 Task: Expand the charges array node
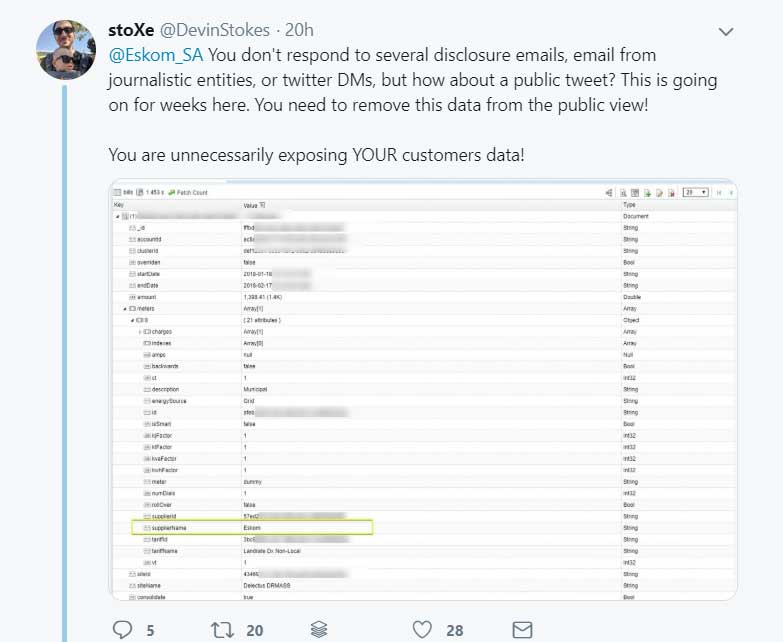140,331
